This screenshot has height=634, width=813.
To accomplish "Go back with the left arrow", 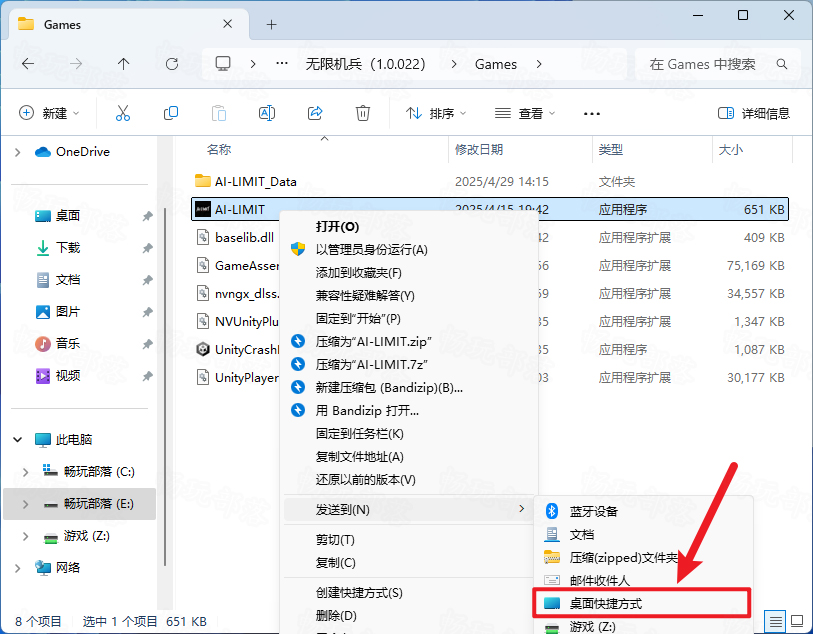I will (x=28, y=64).
